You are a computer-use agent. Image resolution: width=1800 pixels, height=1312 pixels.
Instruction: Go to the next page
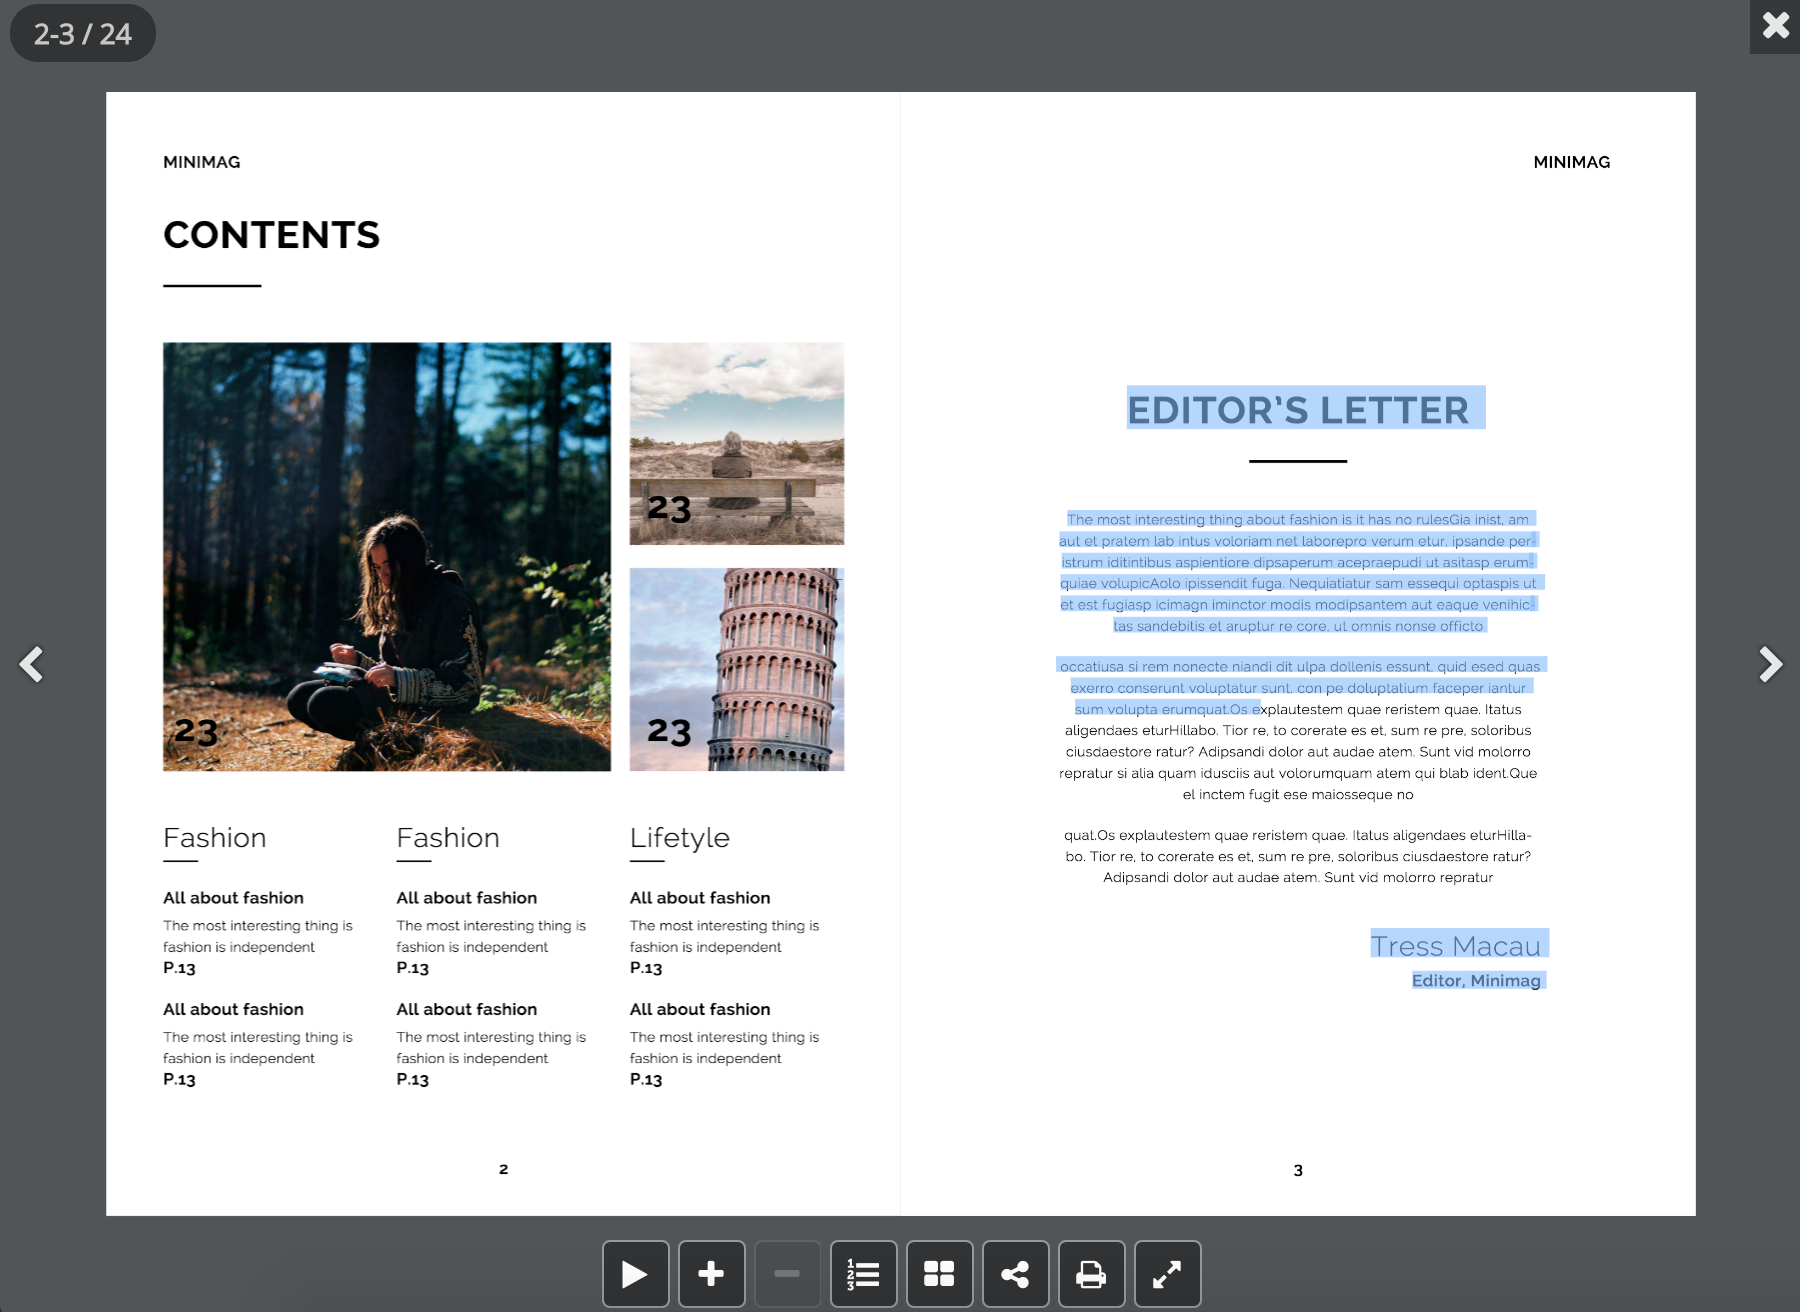coord(1770,664)
